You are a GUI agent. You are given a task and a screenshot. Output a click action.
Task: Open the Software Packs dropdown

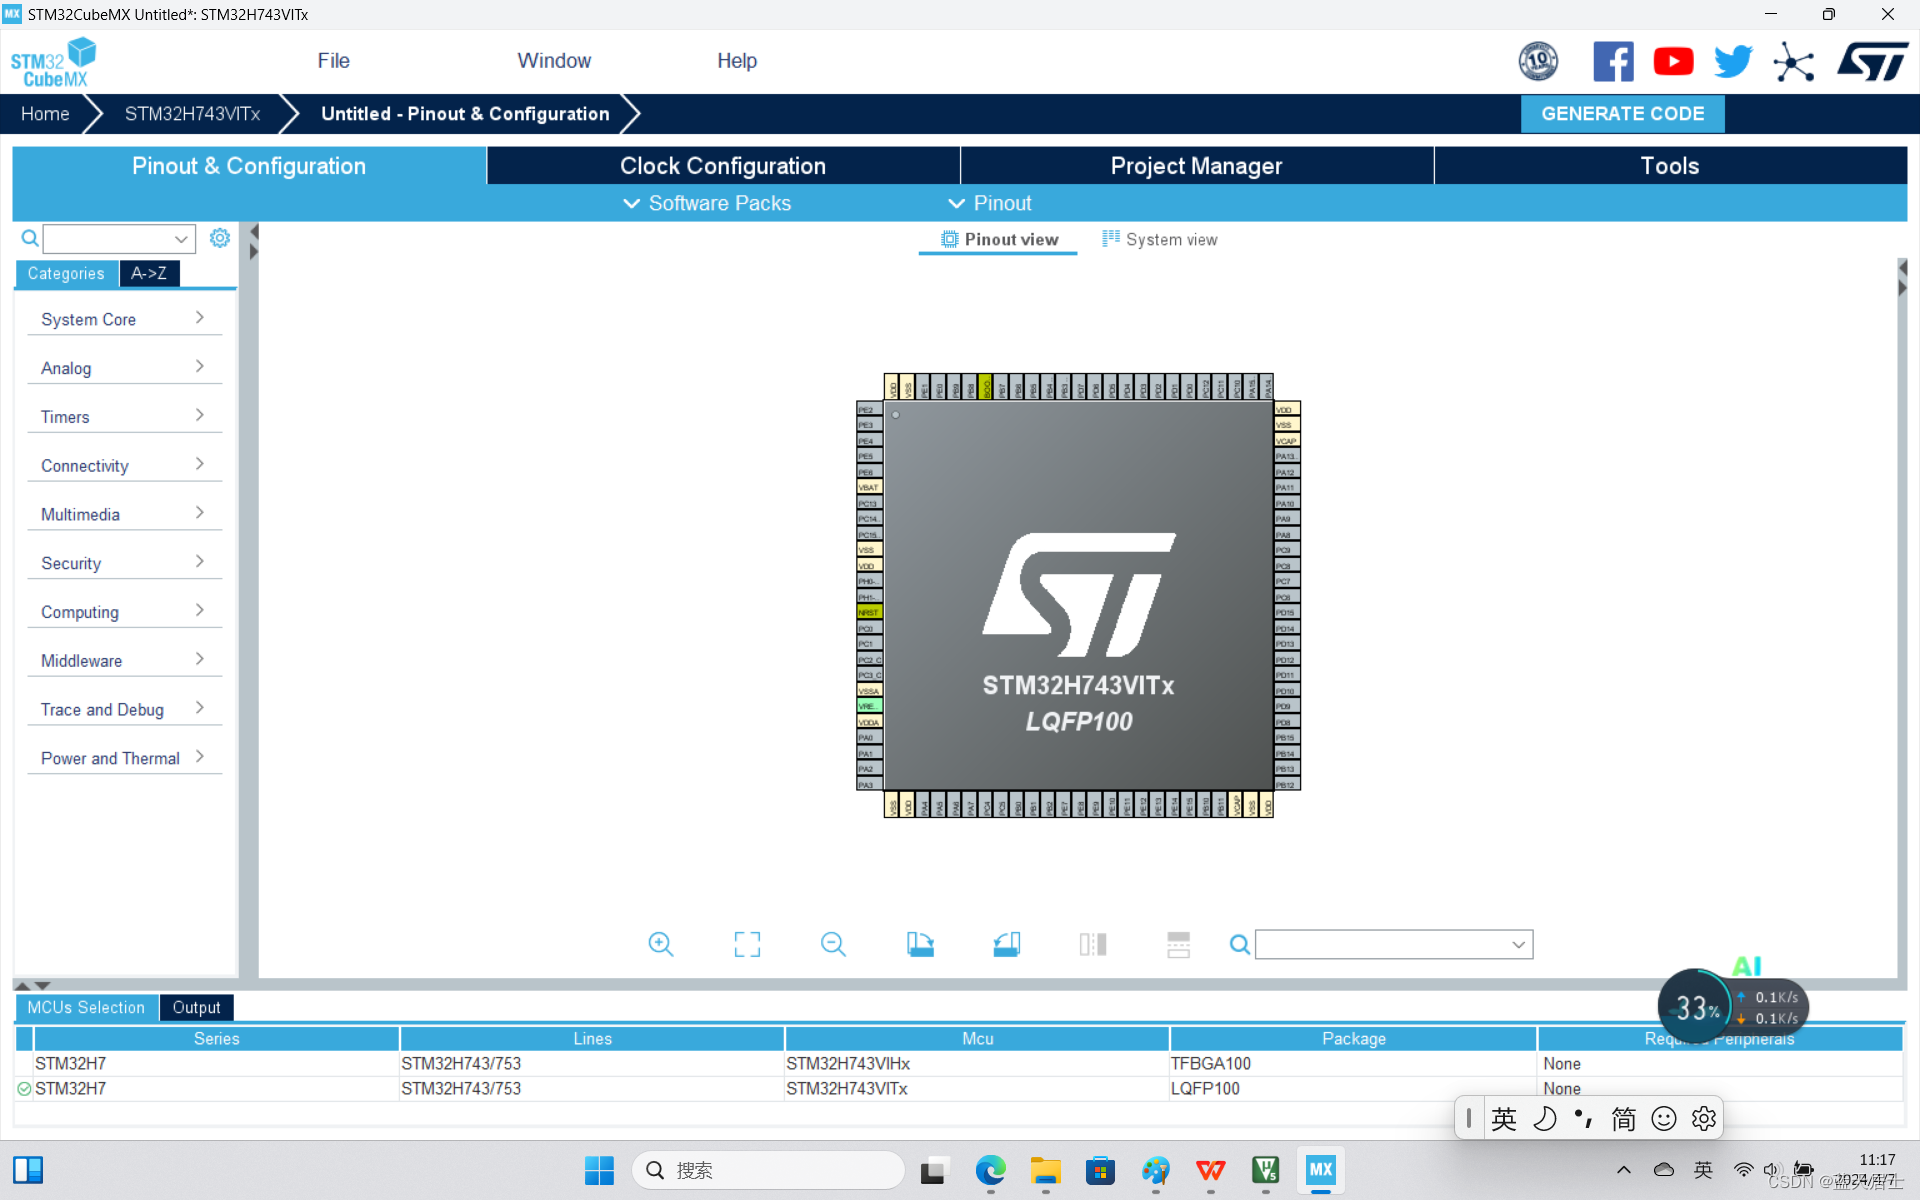click(x=708, y=203)
